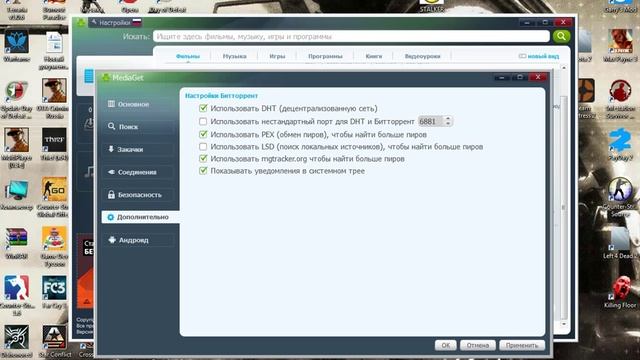Viewport: 640px width, 360px height.
Task: Switch to the 'Музыка' category tab
Action: 235,56
